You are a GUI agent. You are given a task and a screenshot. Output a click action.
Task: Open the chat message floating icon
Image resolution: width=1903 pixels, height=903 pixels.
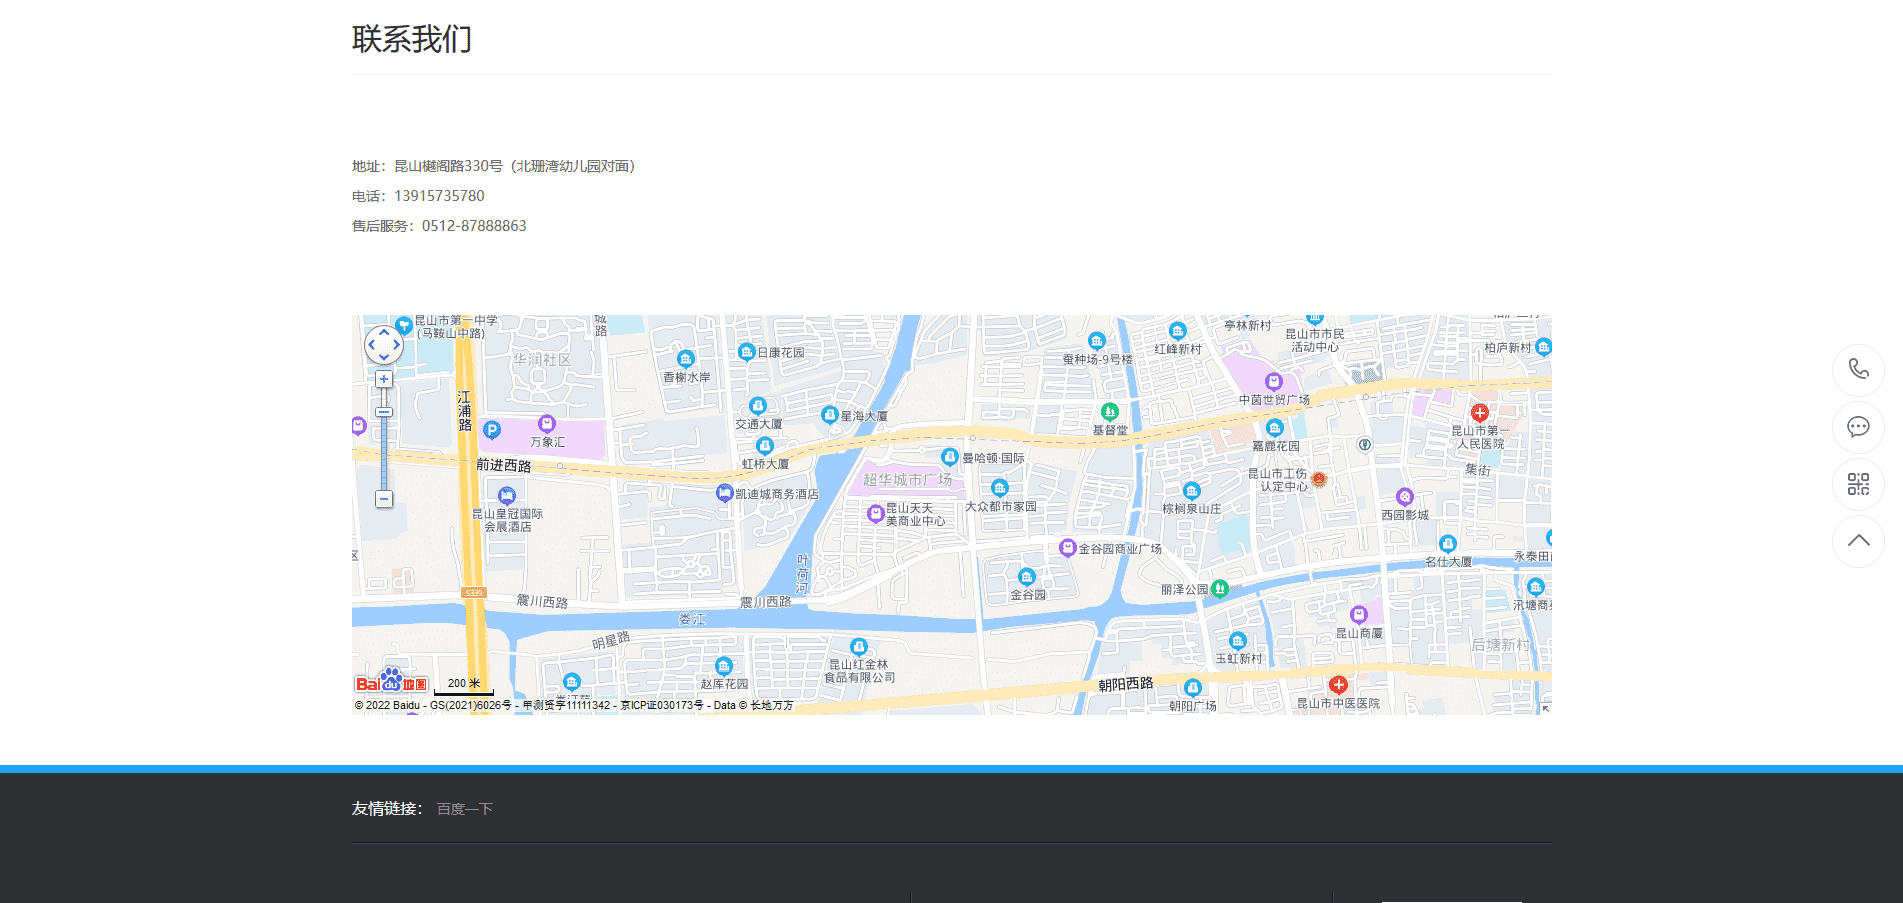point(1858,427)
